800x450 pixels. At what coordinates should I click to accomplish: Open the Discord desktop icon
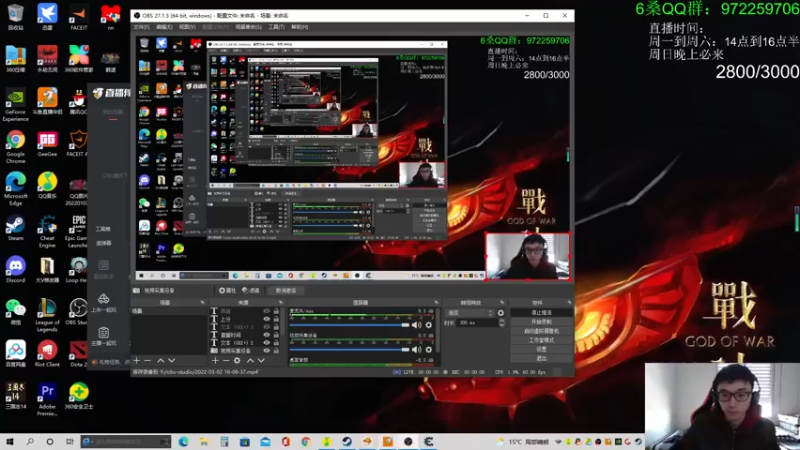pyautogui.click(x=15, y=269)
